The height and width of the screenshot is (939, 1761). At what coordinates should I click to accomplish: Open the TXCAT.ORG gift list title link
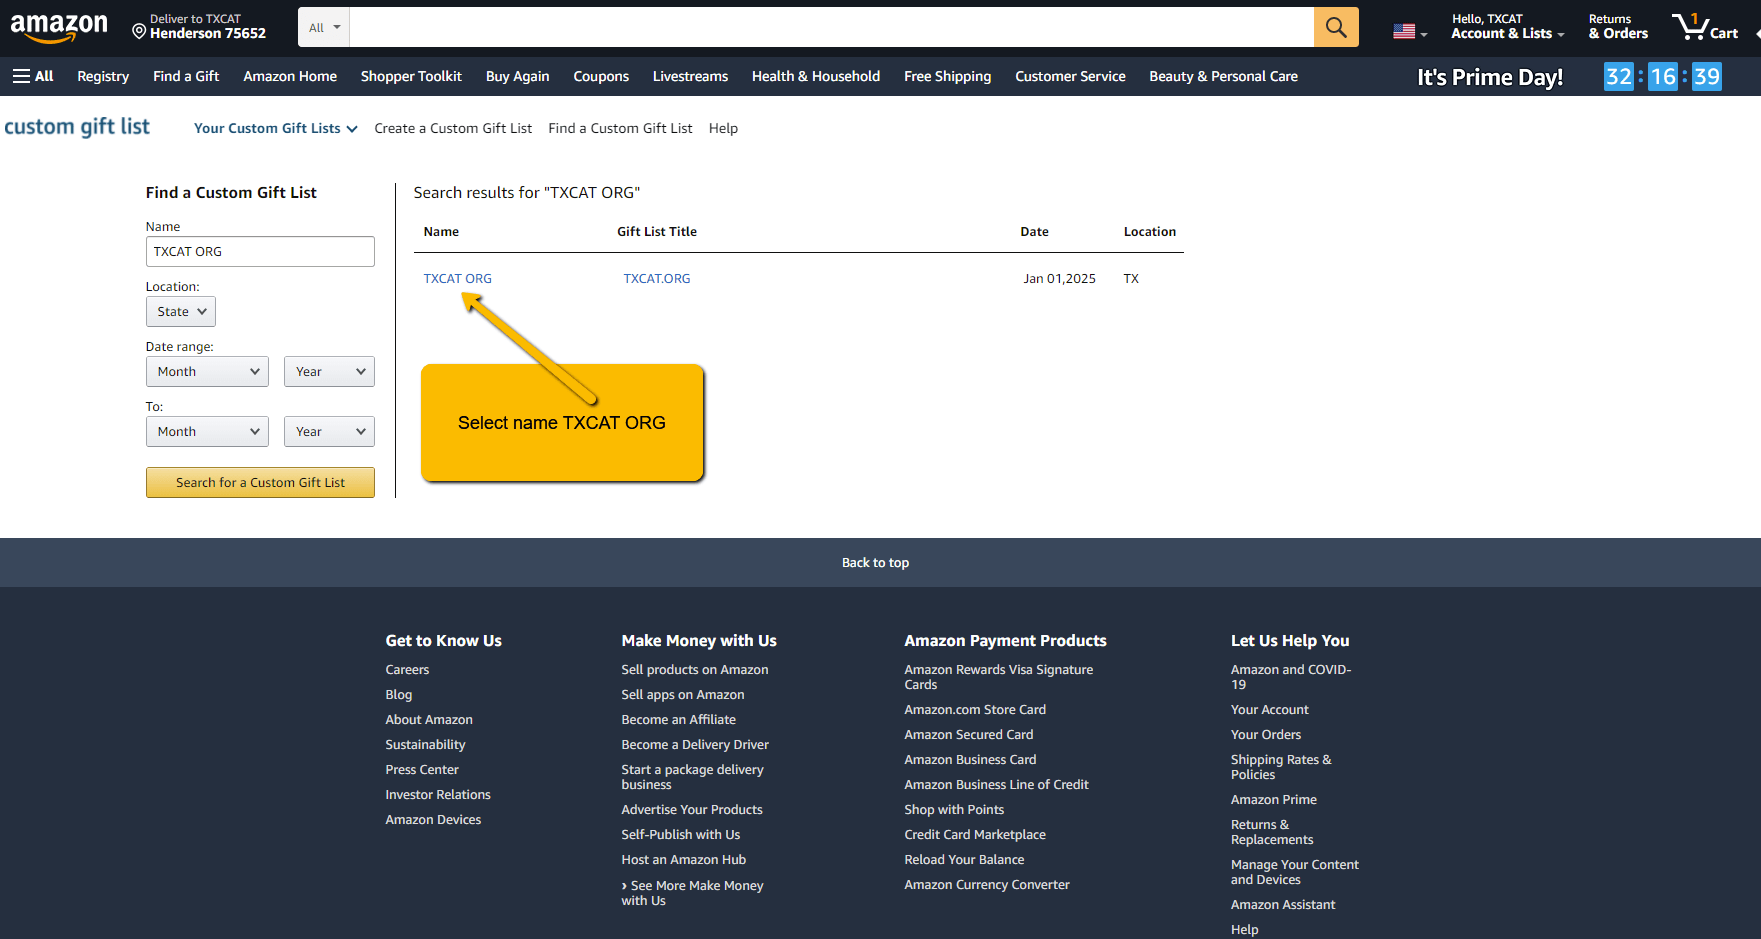coord(657,278)
